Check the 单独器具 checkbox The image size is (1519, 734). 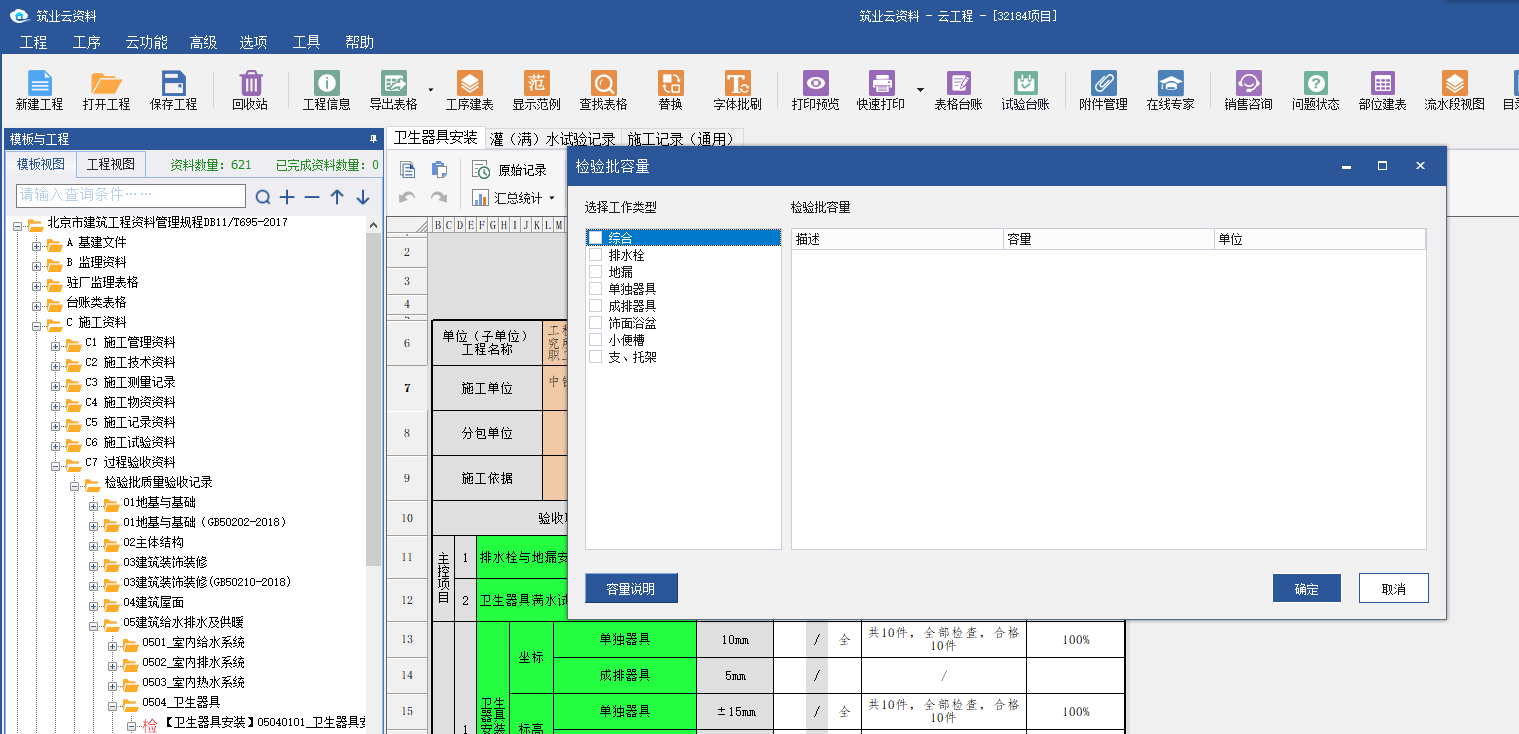pos(596,289)
